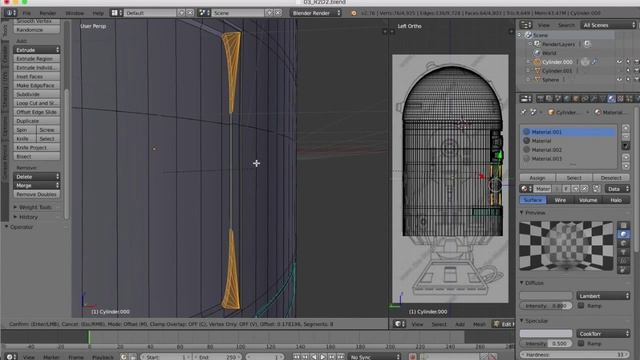Image resolution: width=640 pixels, height=360 pixels.
Task: Click the play animation button
Action: pos(322,357)
